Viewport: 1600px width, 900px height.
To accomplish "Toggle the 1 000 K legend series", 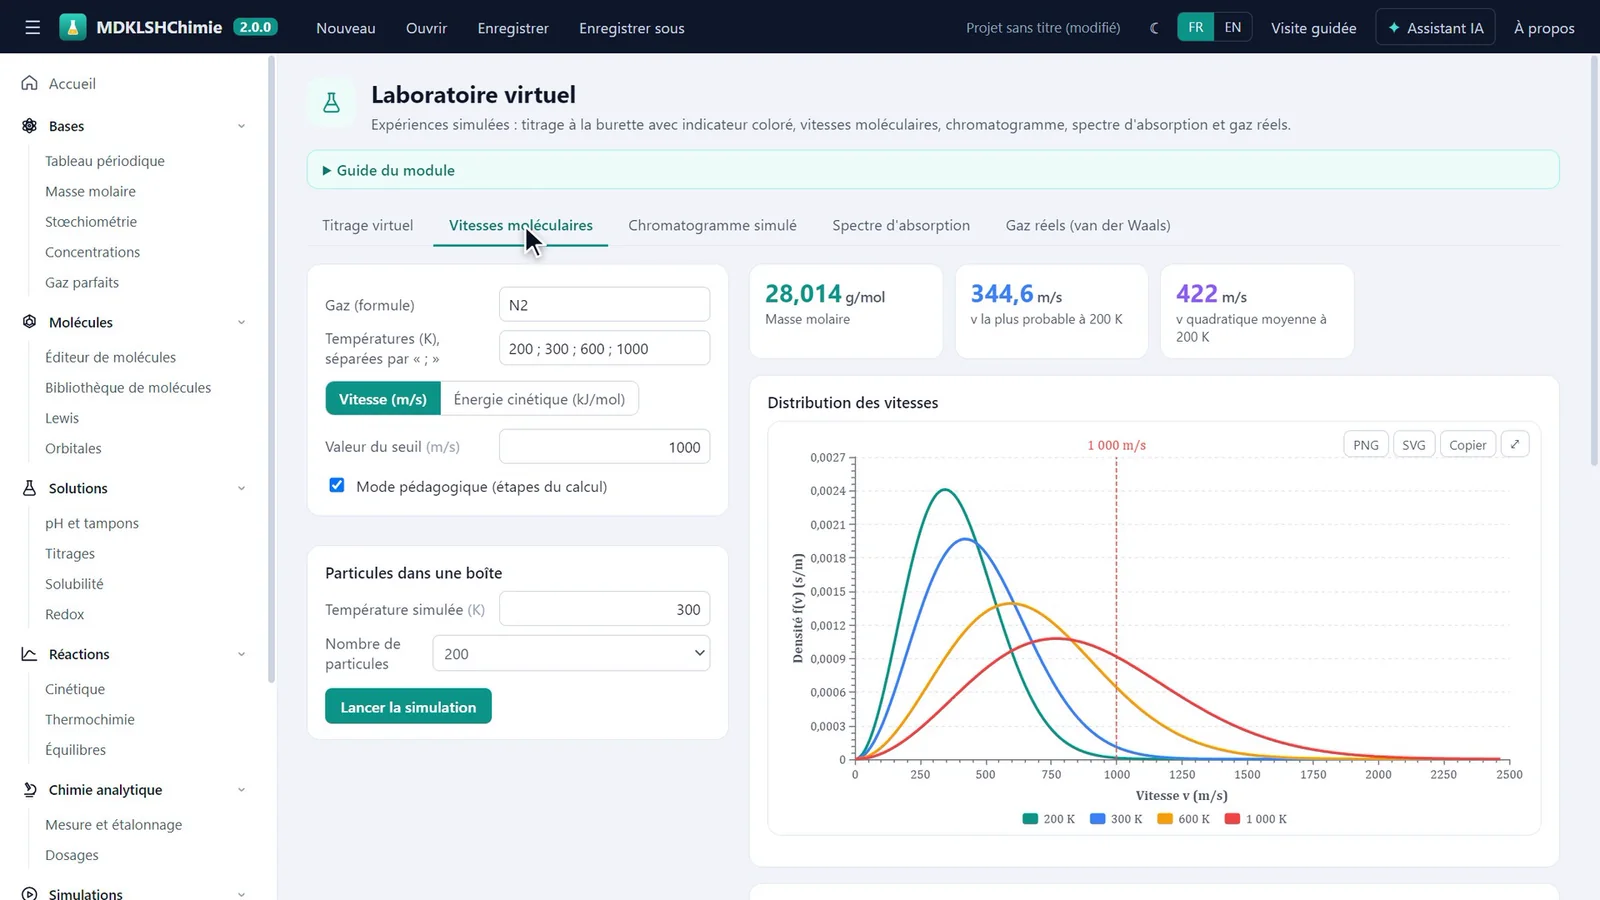I will (1256, 819).
